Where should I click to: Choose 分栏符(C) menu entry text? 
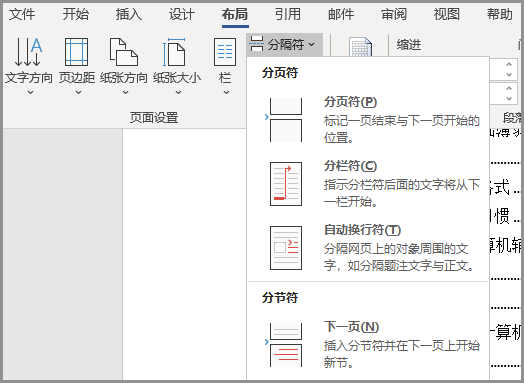(350, 166)
